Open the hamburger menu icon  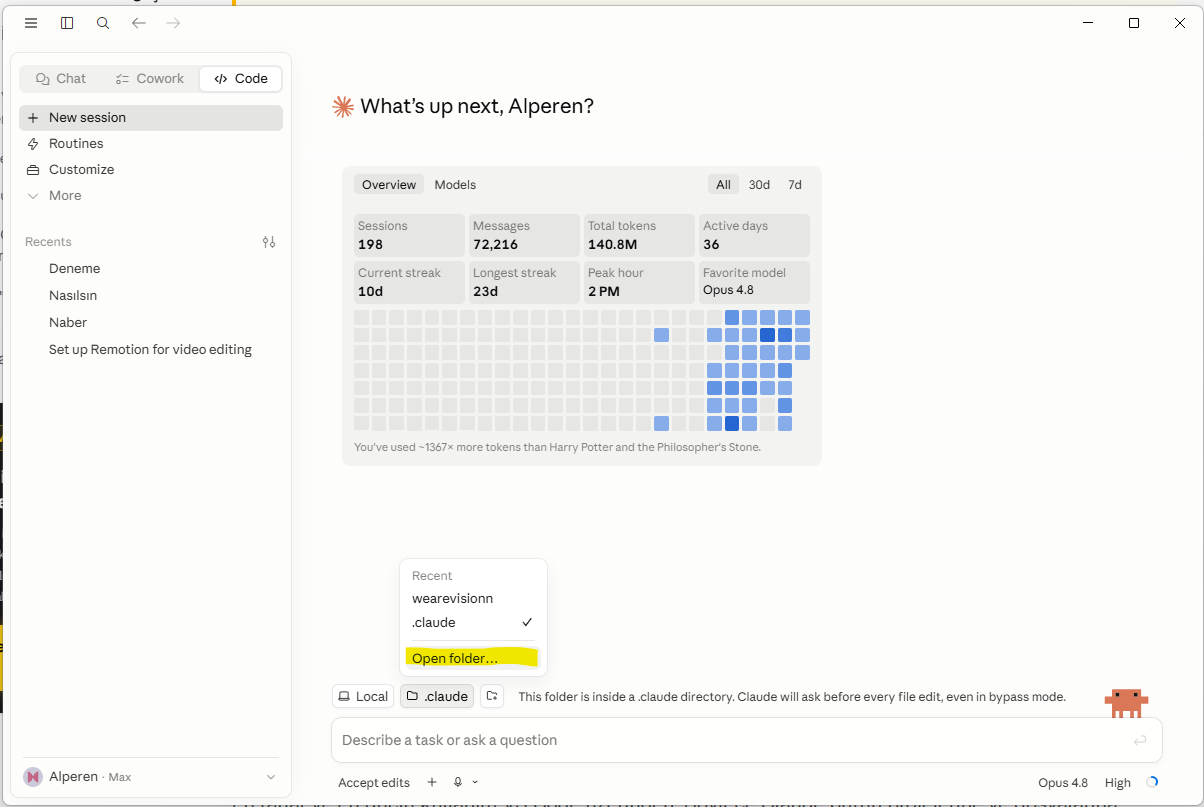click(x=31, y=23)
